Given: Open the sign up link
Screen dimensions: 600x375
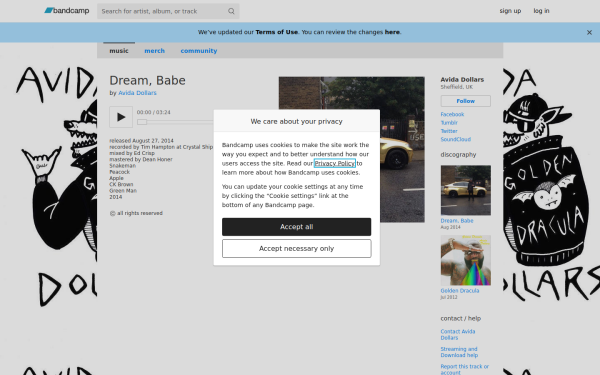Looking at the screenshot, I should click(510, 11).
